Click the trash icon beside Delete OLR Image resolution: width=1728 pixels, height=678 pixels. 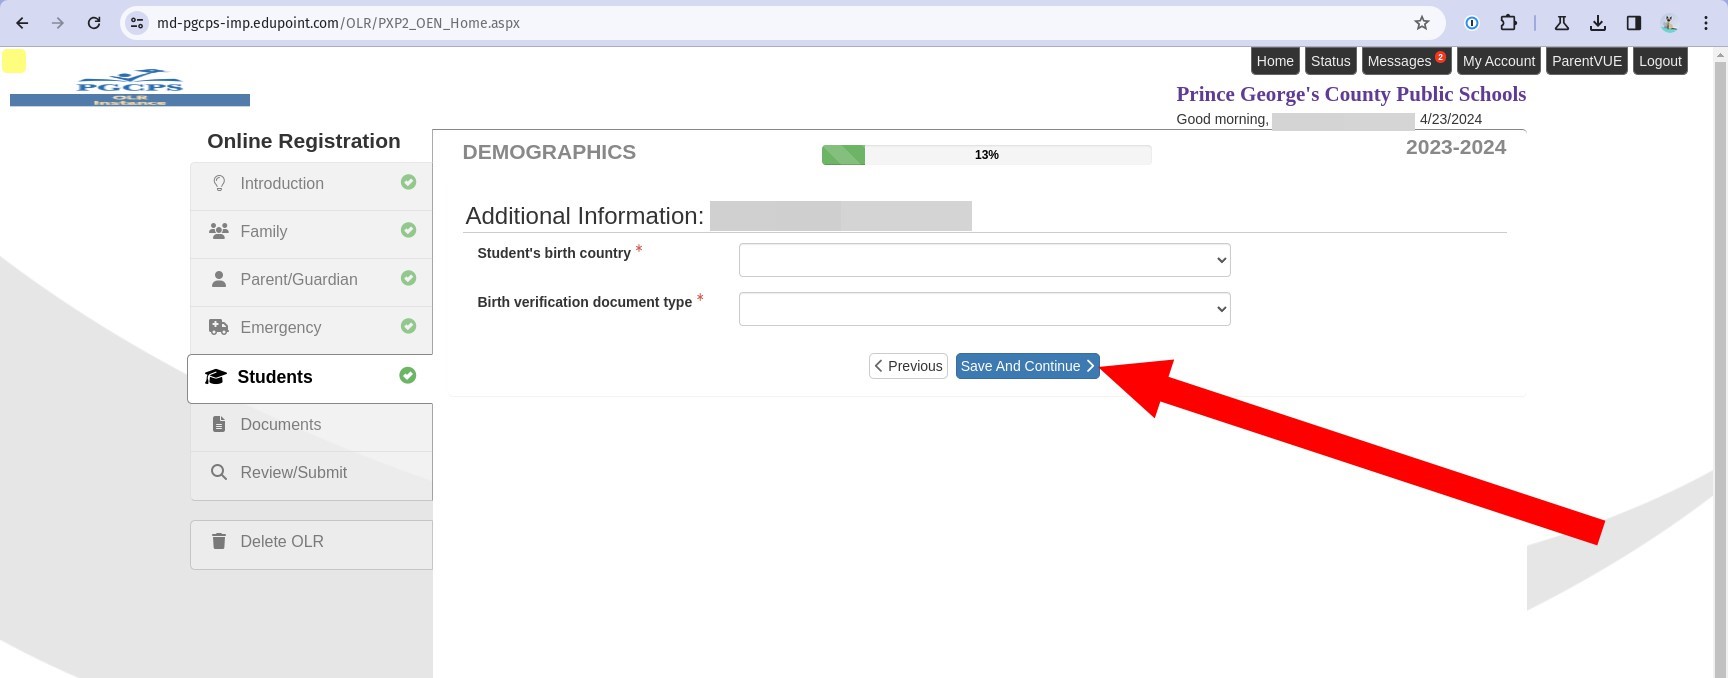coord(219,541)
